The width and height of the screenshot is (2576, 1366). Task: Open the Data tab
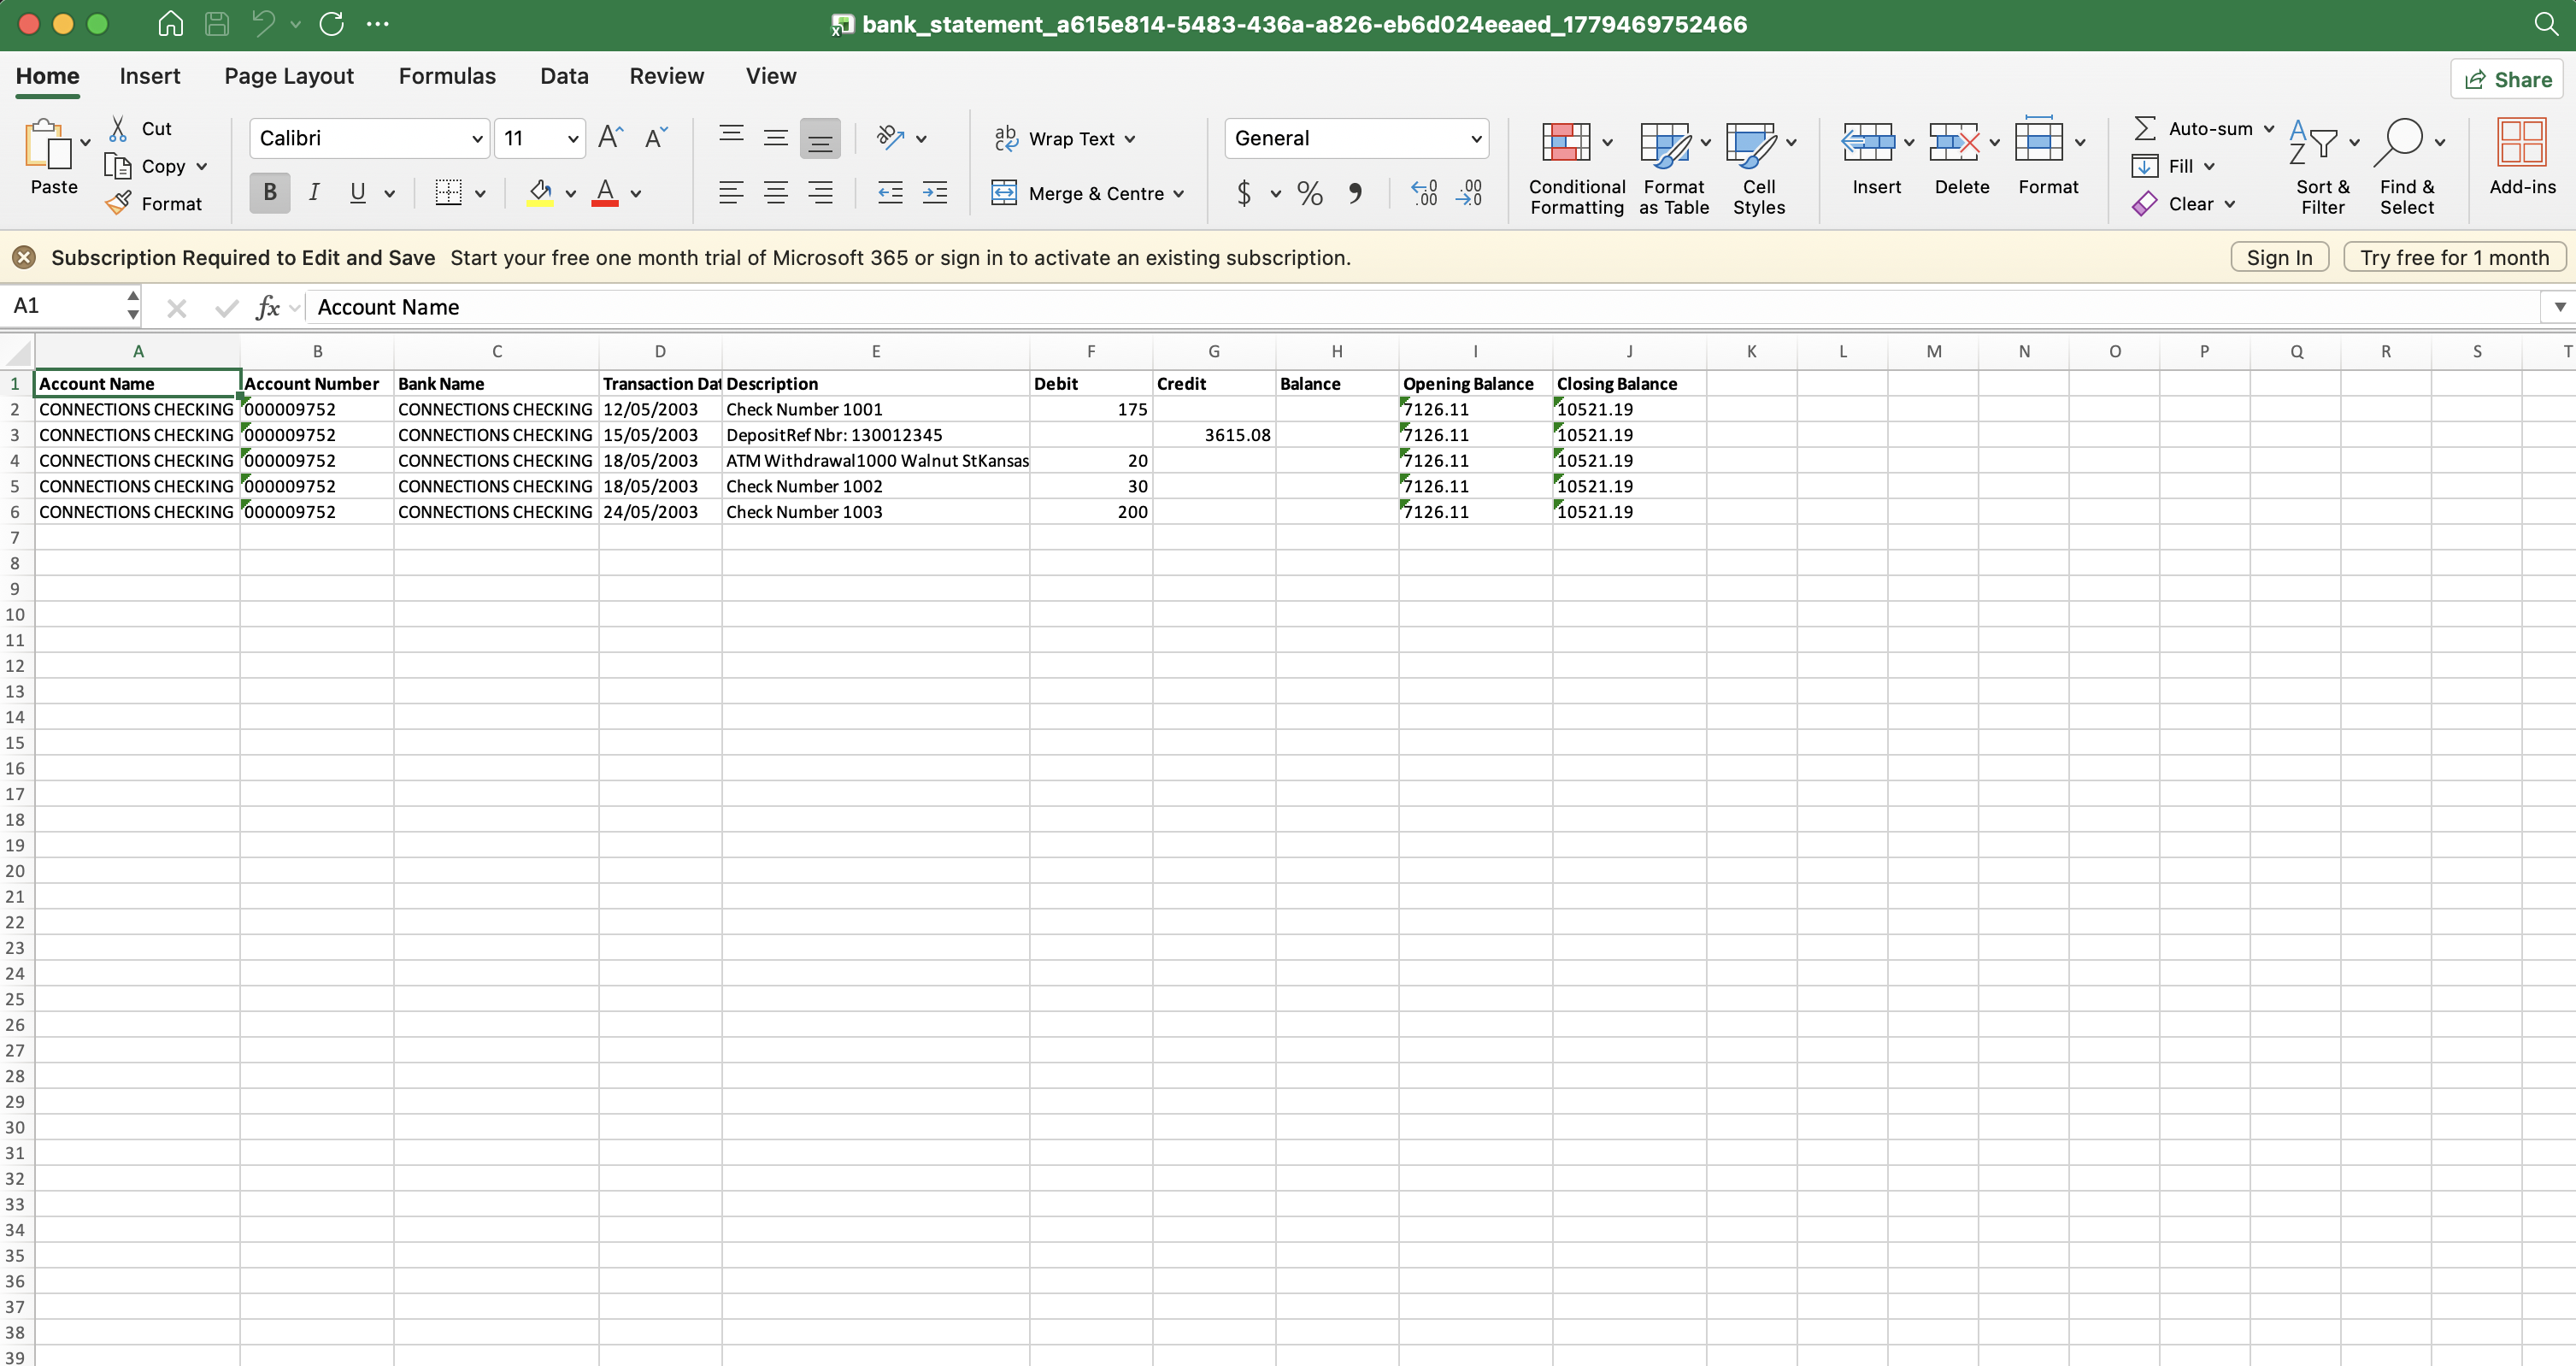(x=564, y=76)
